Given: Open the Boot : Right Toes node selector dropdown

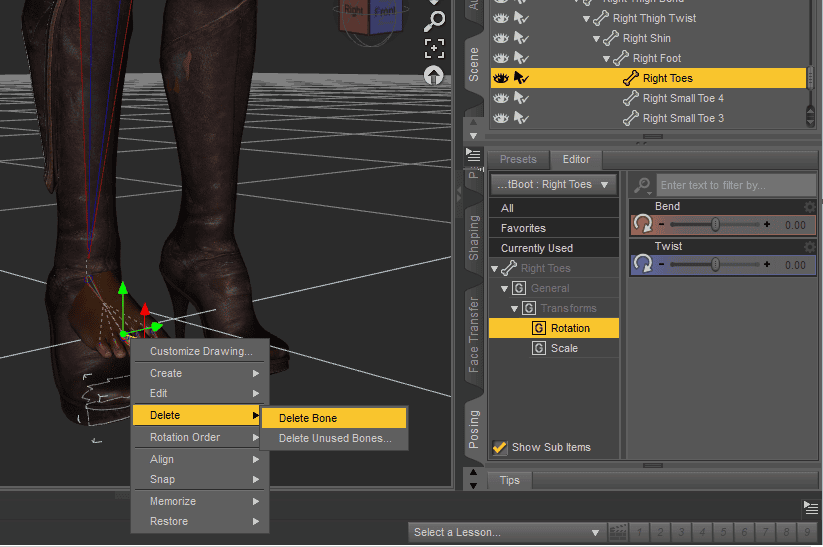Looking at the screenshot, I should 553,184.
